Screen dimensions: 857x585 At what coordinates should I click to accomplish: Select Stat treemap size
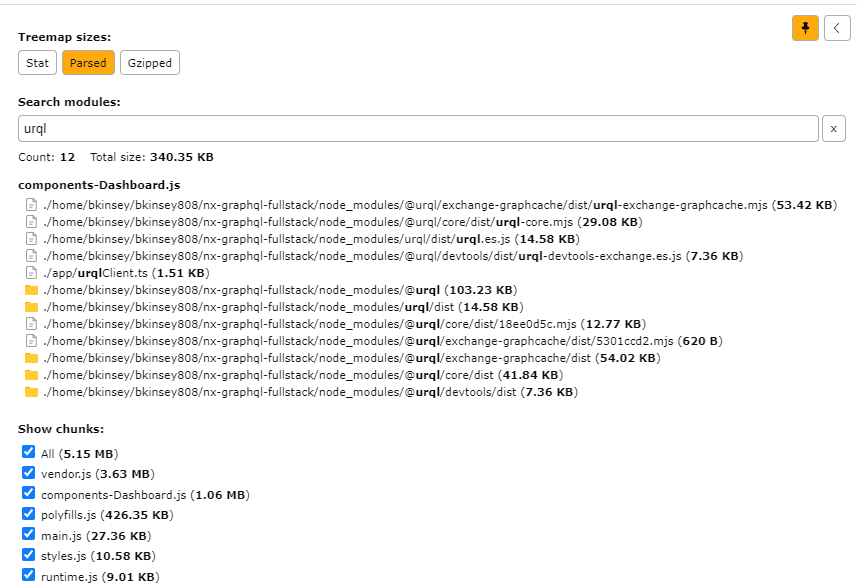click(37, 63)
